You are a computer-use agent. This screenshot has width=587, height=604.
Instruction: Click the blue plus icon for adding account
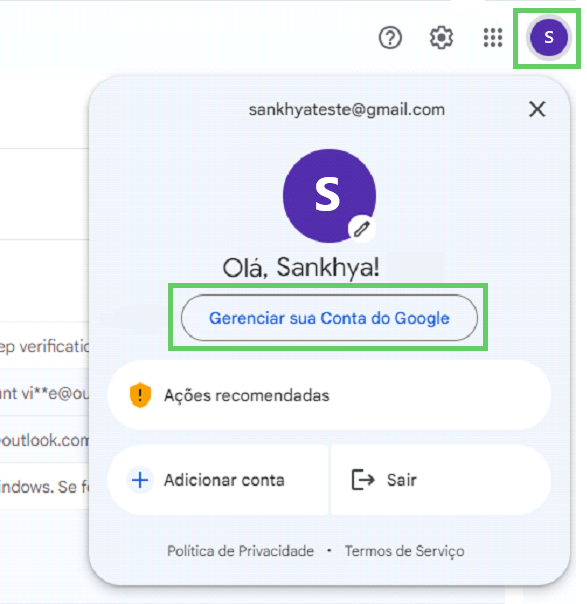pos(140,480)
